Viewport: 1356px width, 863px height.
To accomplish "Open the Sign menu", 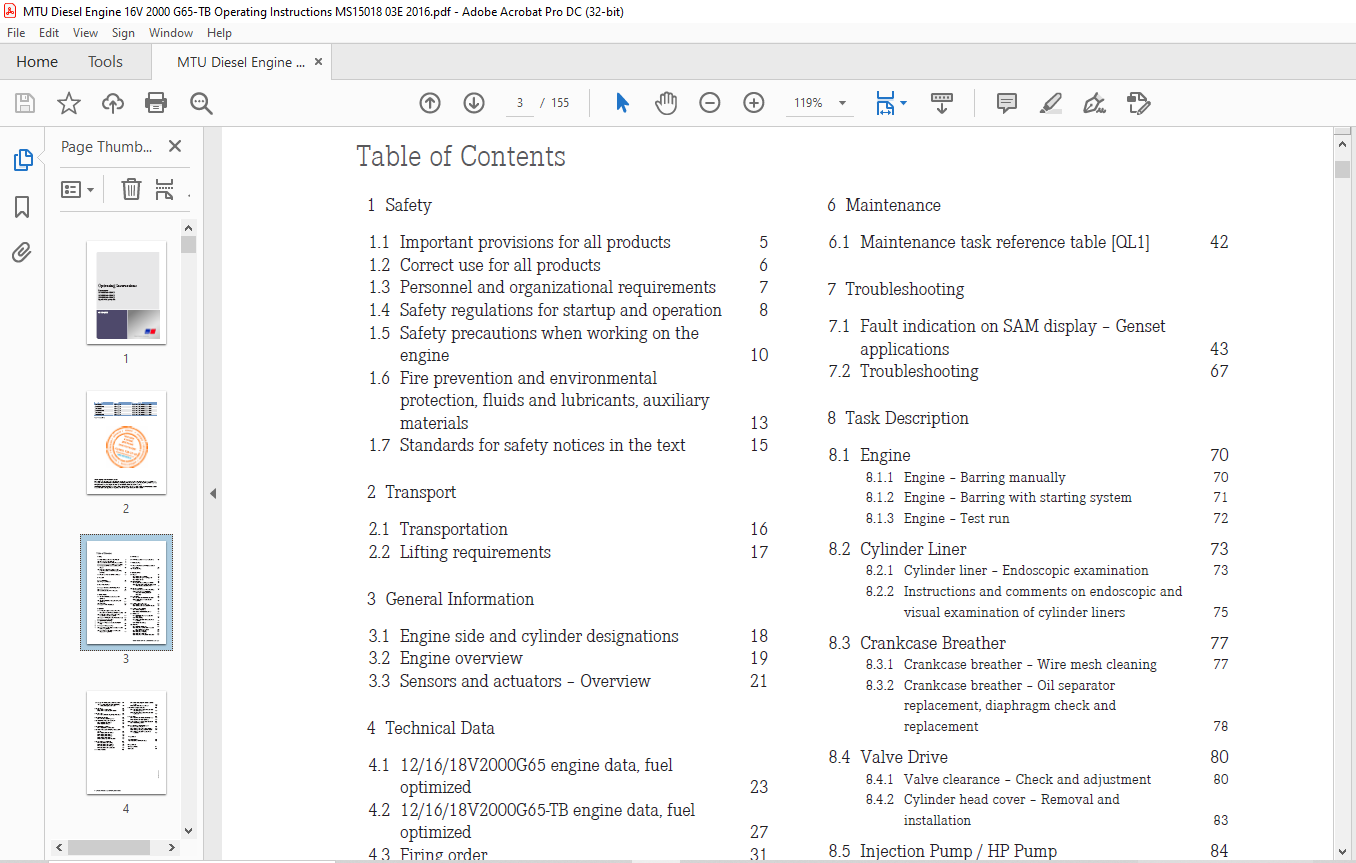I will (123, 33).
